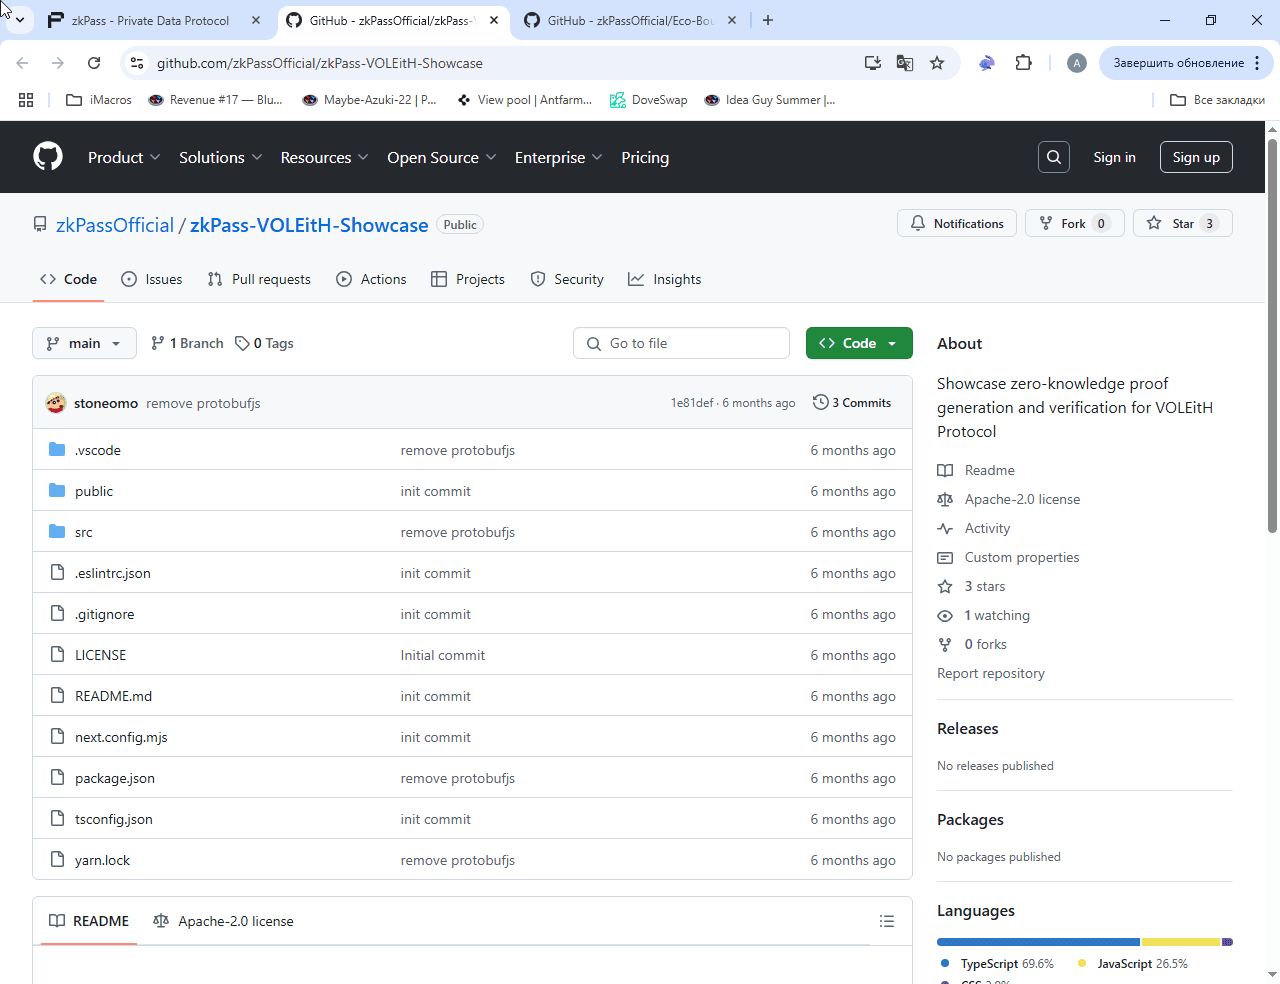Image resolution: width=1280 pixels, height=984 pixels.
Task: Expand the Resources menu
Action: coord(324,157)
